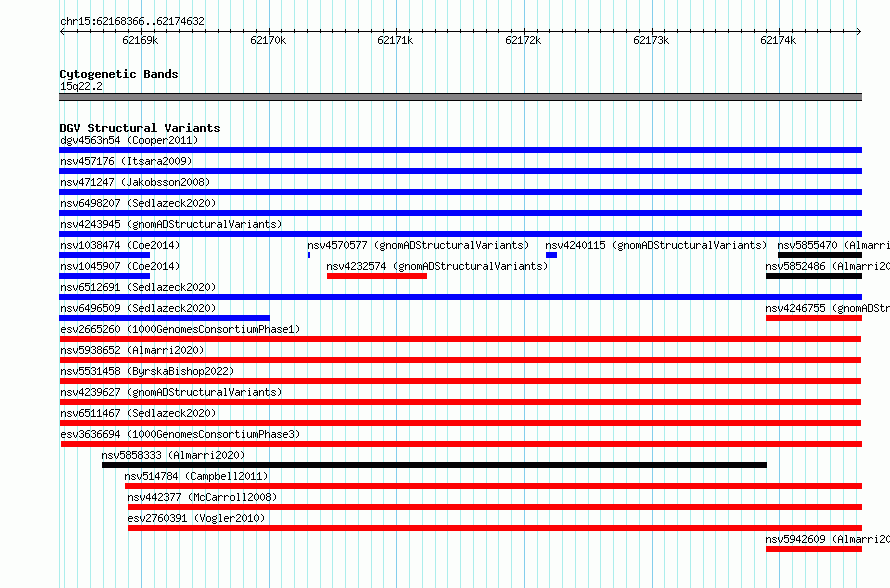This screenshot has height=588, width=890.
Task: Click the red bar under nsv442377
Action: click(x=495, y=507)
